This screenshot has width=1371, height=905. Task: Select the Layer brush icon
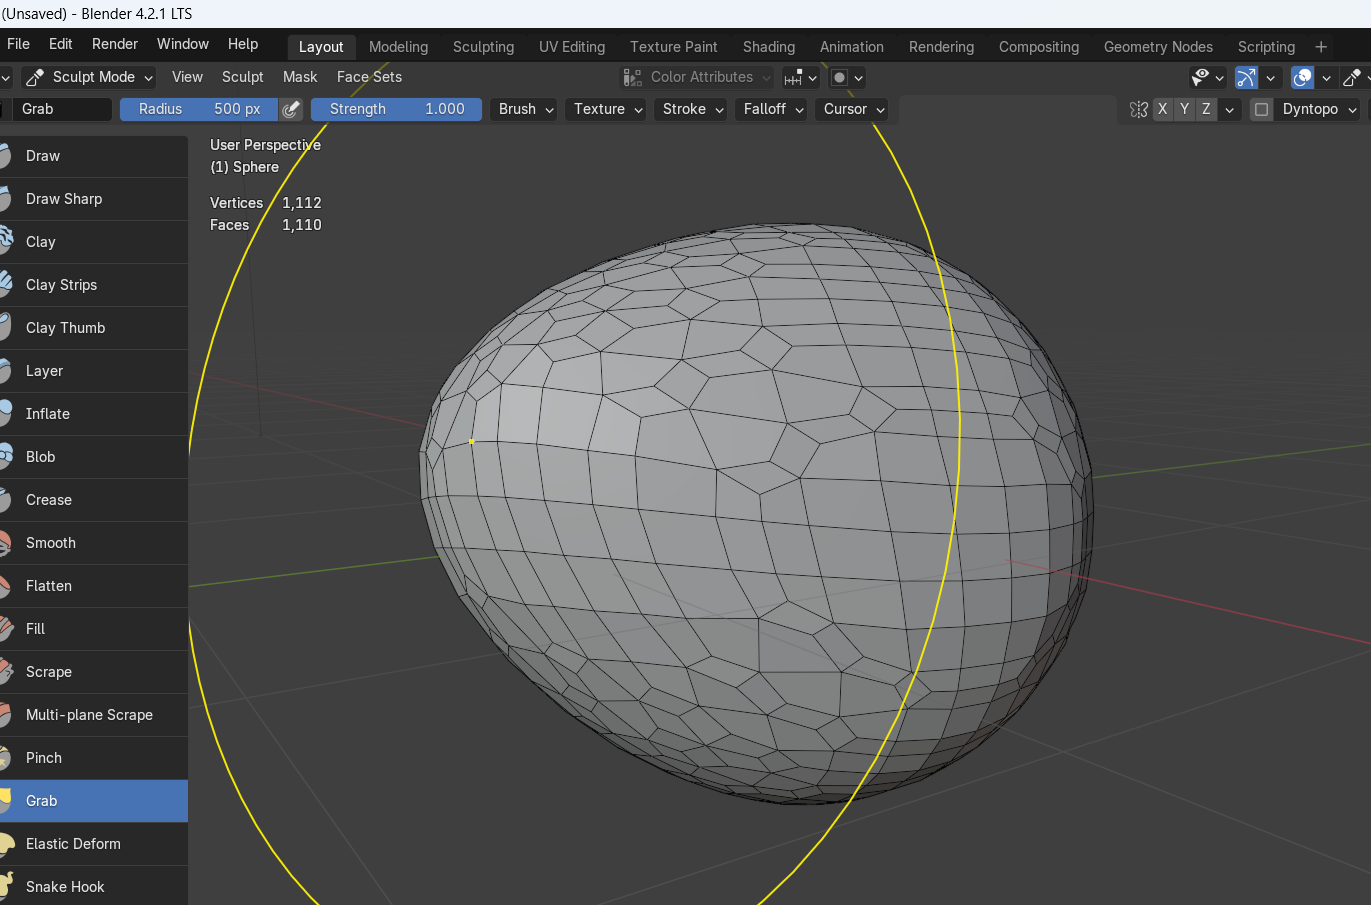[x=5, y=371]
